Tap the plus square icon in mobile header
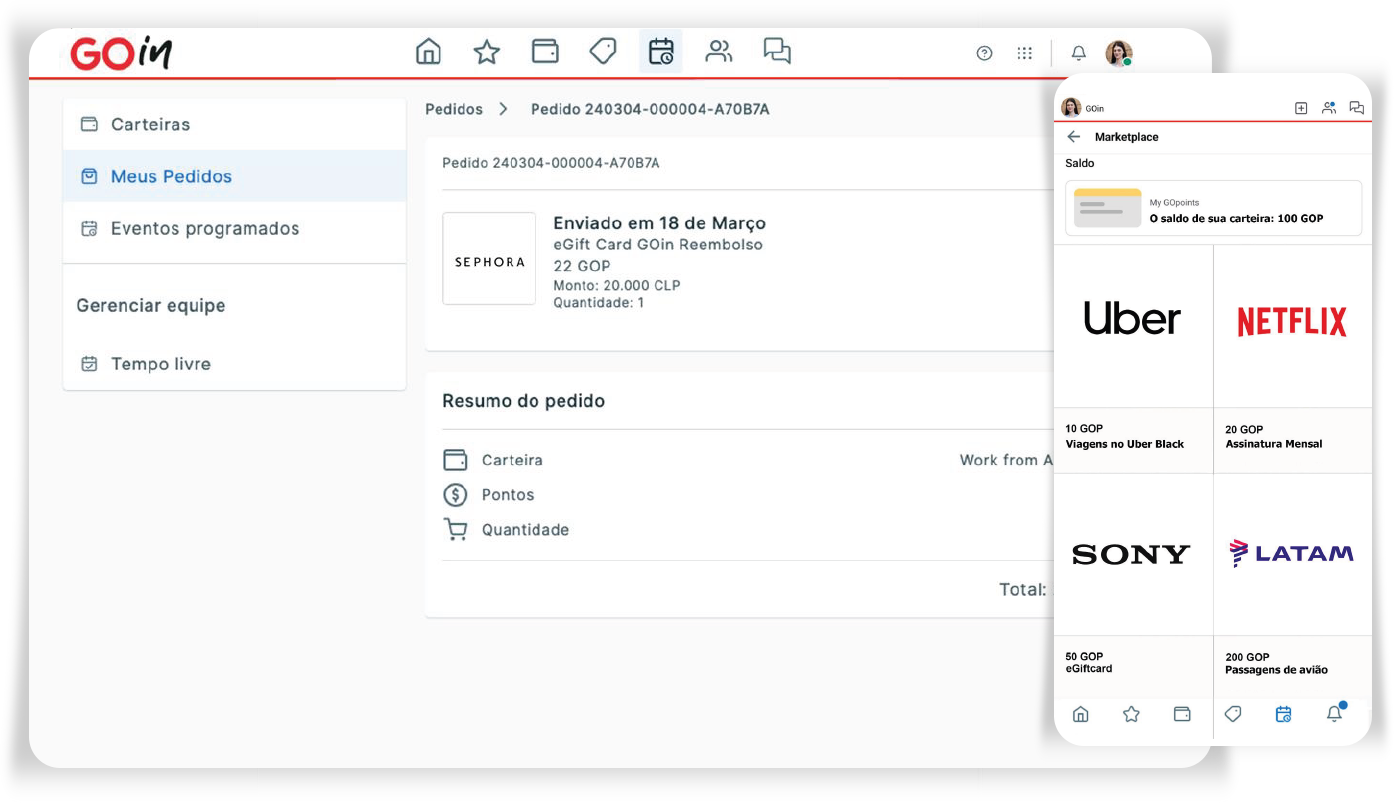The height and width of the screenshot is (803, 1394). click(x=1301, y=108)
